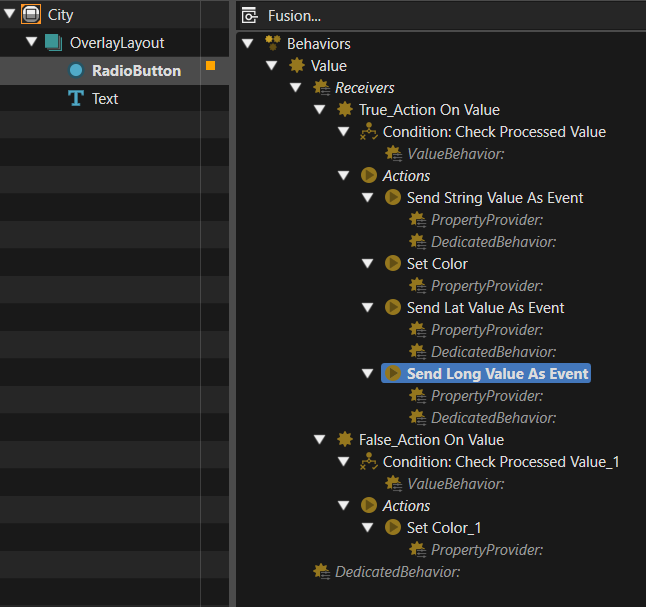Toggle the orange marker on RadioButton row

tap(211, 66)
